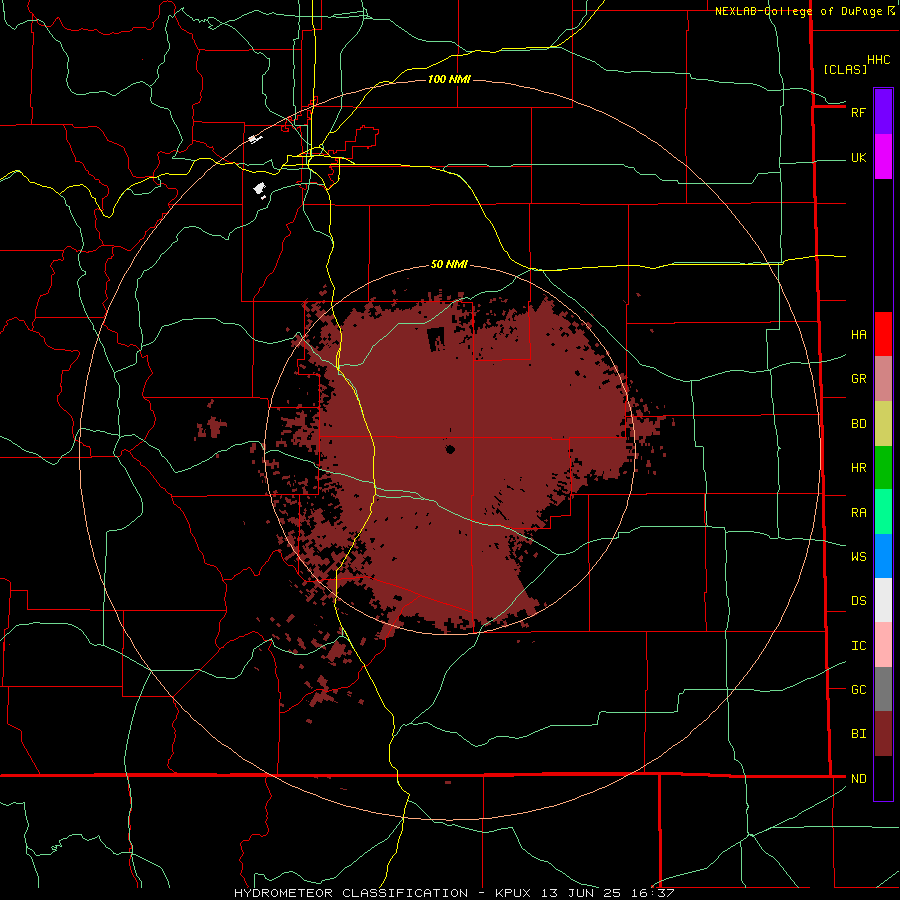Click the IC light pink legend swatch
Image resolution: width=900 pixels, height=900 pixels.
(883, 645)
